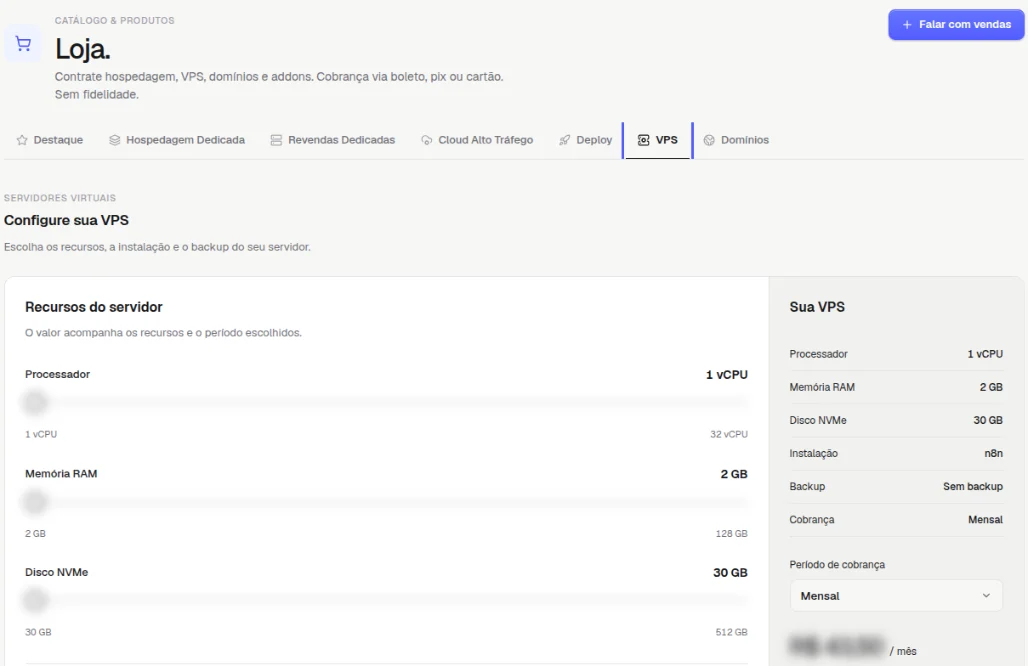Viewport: 1028px width, 666px height.
Task: Click the 'Recursos do servidor' heading
Action: point(94,307)
